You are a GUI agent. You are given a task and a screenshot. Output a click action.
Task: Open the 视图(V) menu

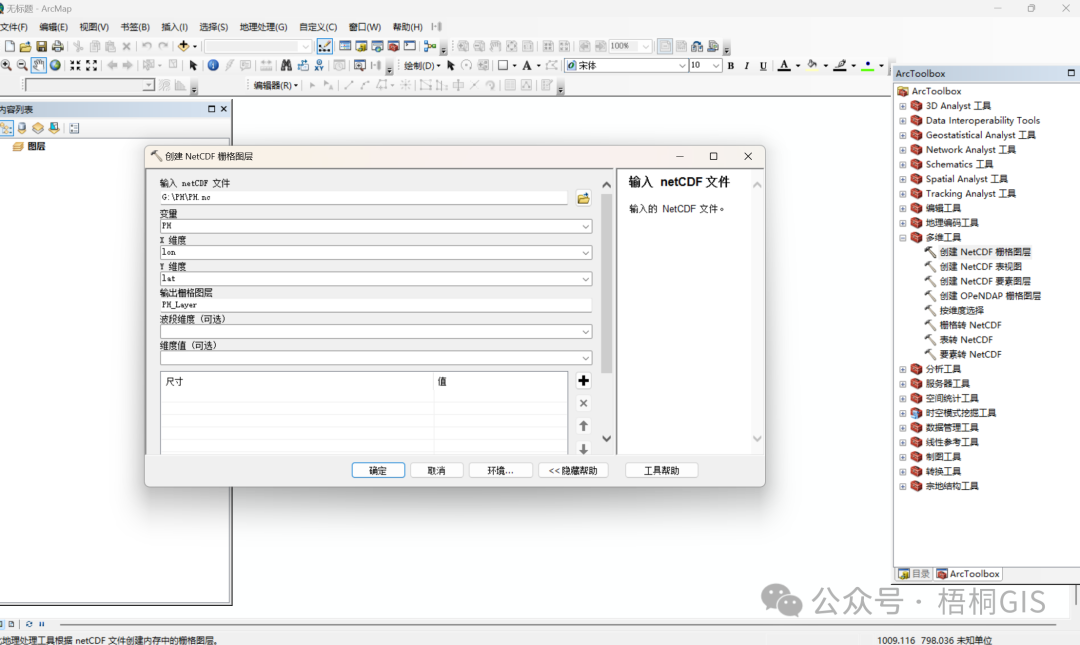94,27
